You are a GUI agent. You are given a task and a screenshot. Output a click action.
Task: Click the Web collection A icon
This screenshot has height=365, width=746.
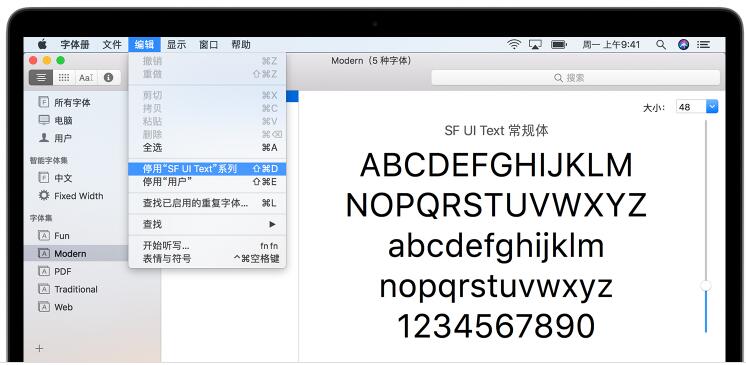[x=44, y=307]
